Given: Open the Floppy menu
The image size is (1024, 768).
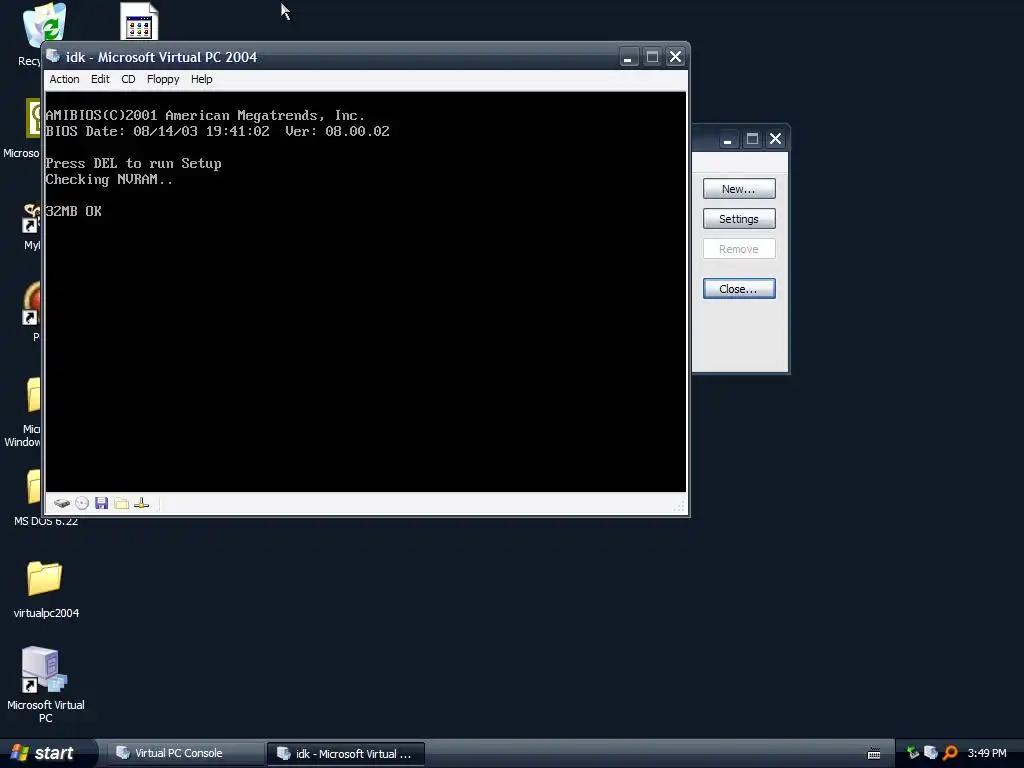Looking at the screenshot, I should pos(163,79).
